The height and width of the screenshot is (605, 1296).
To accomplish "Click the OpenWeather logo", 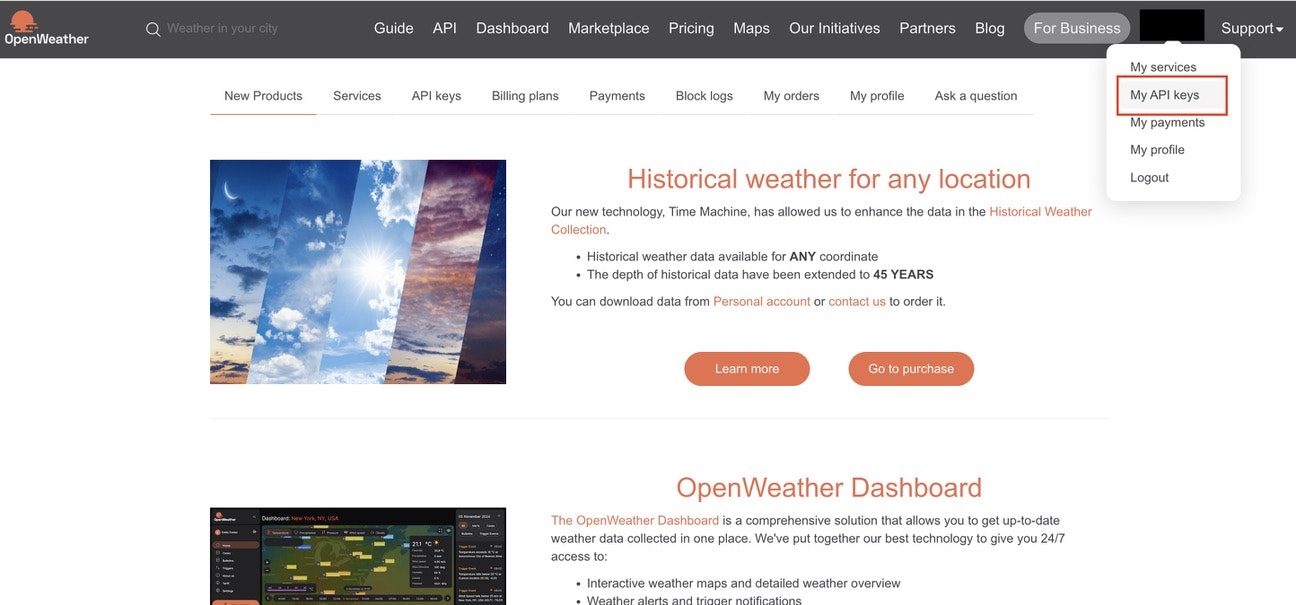I will coord(46,28).
